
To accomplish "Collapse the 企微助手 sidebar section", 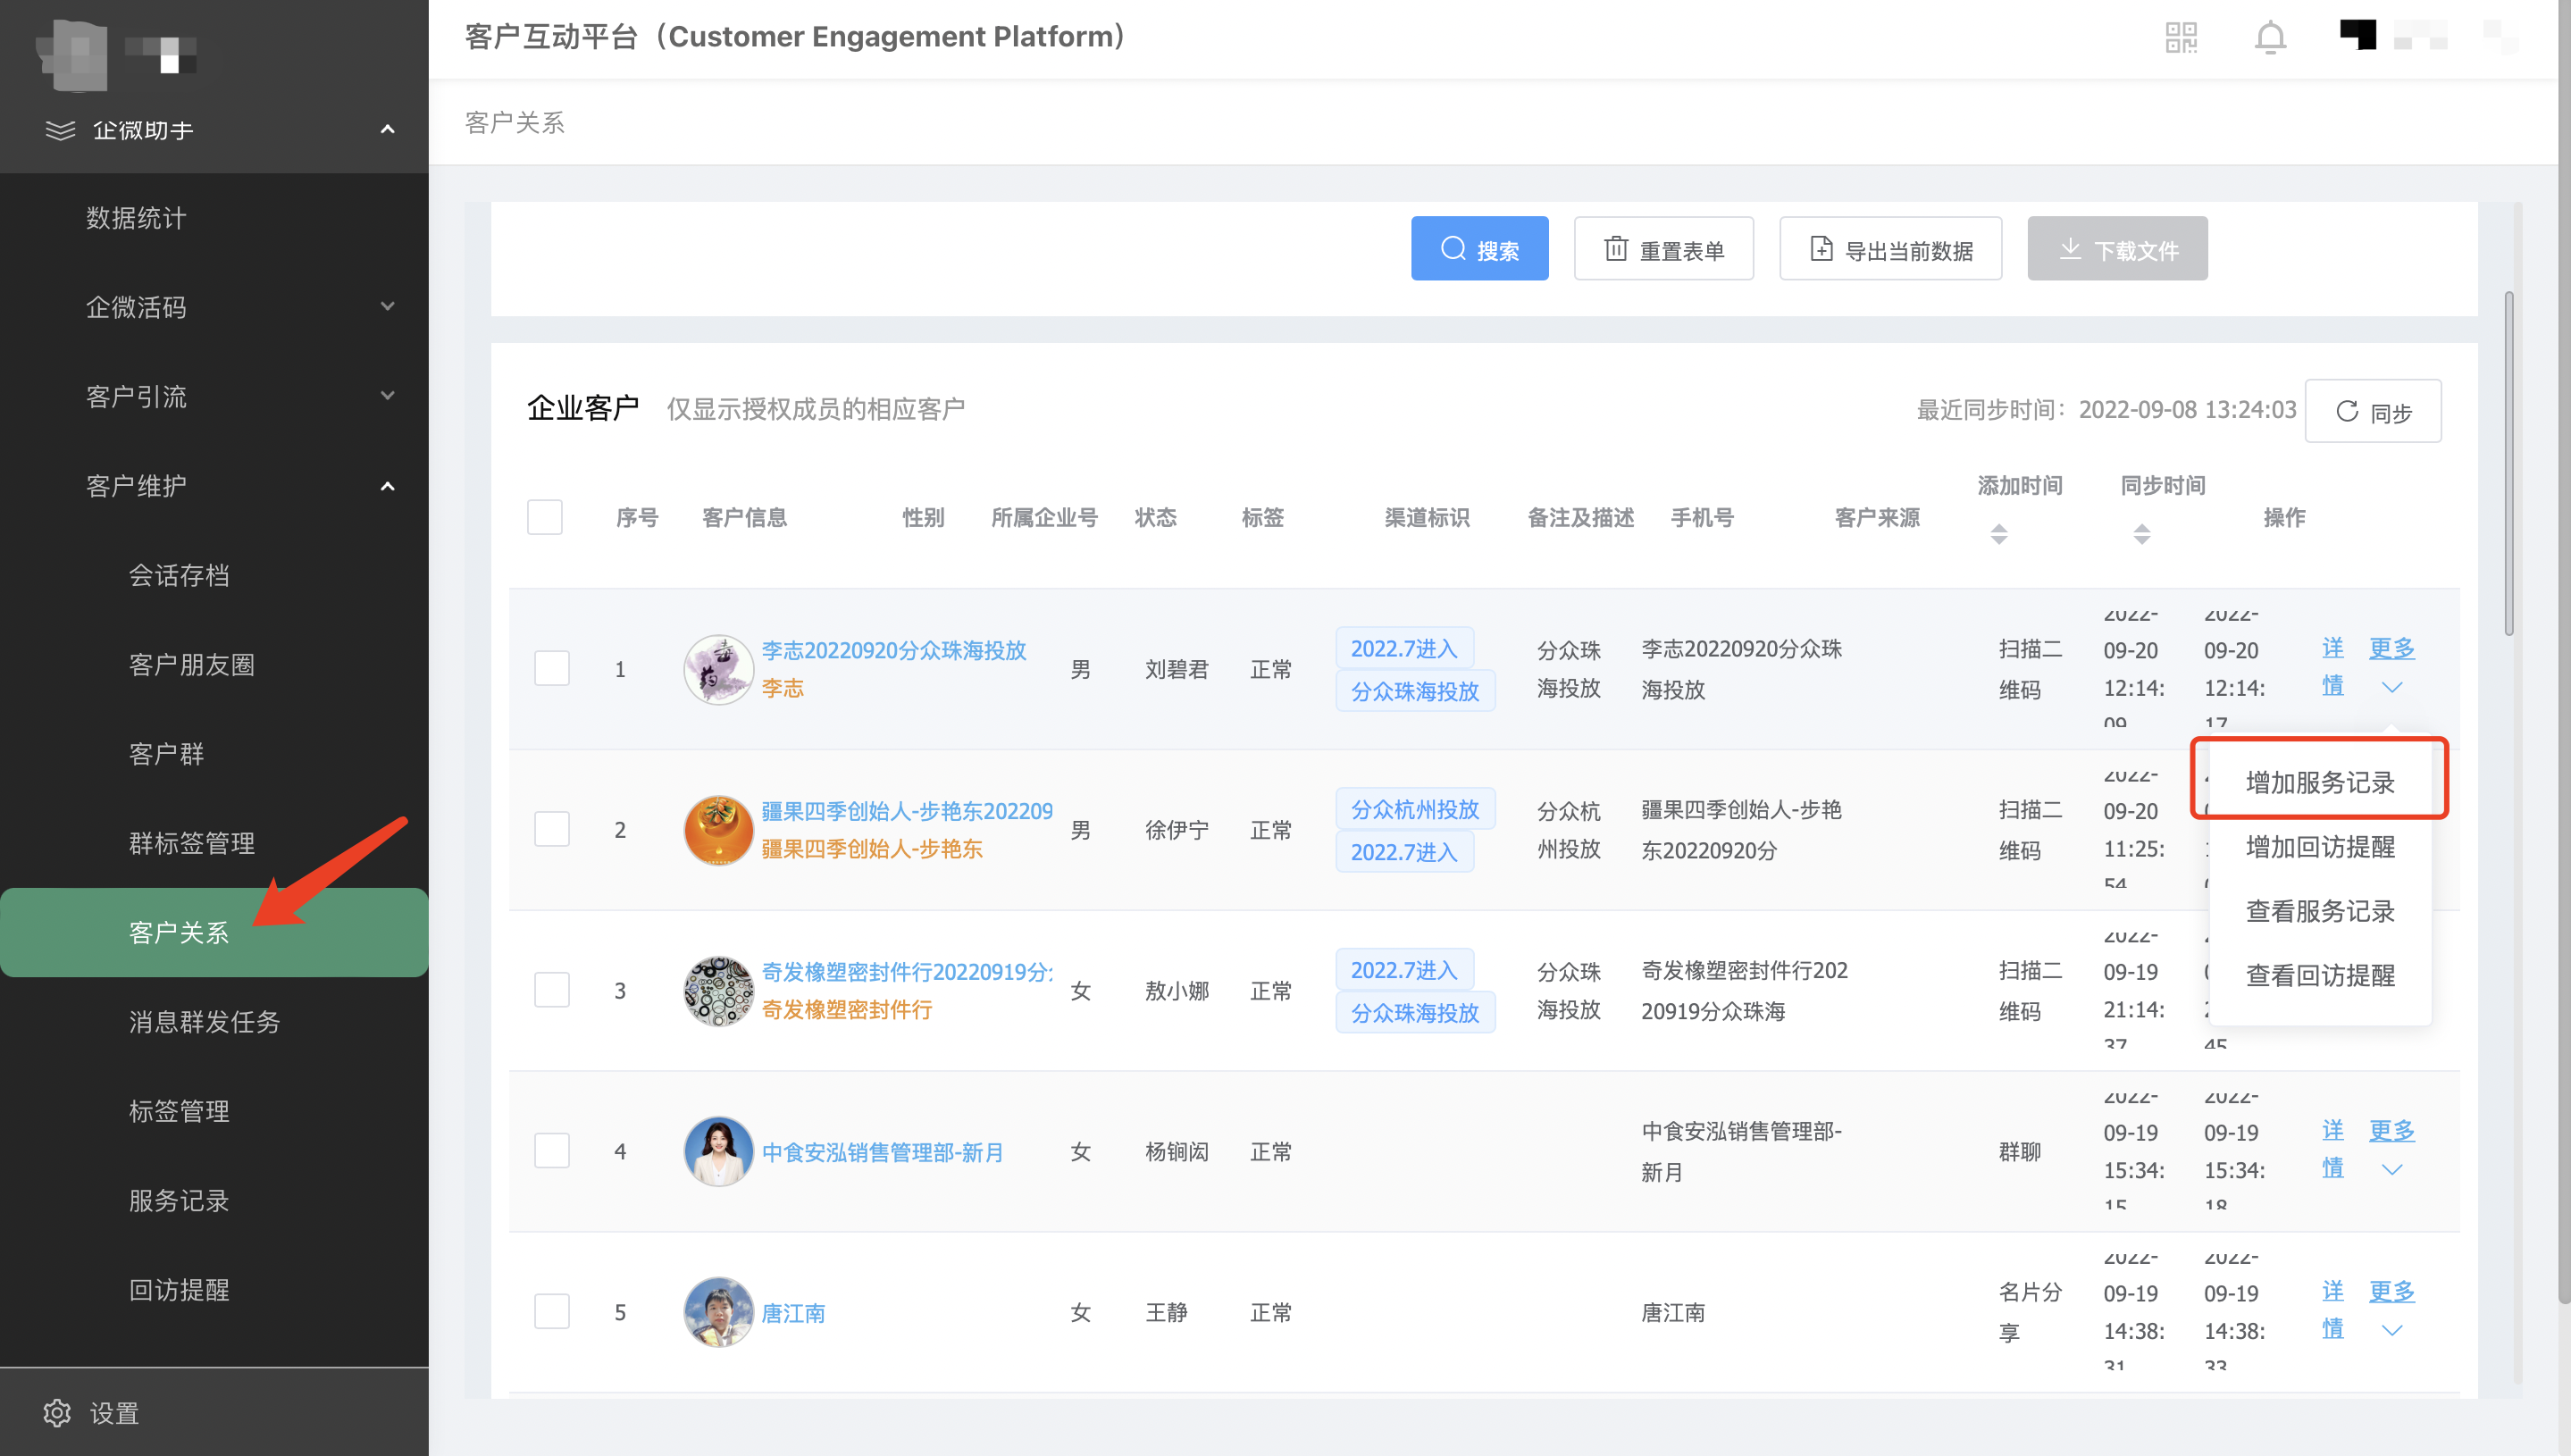I will coord(388,129).
